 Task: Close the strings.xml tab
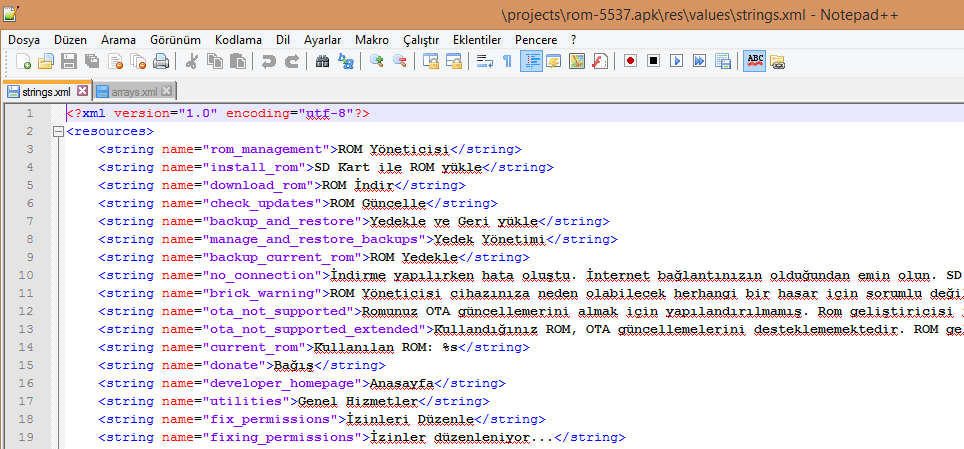tap(82, 91)
